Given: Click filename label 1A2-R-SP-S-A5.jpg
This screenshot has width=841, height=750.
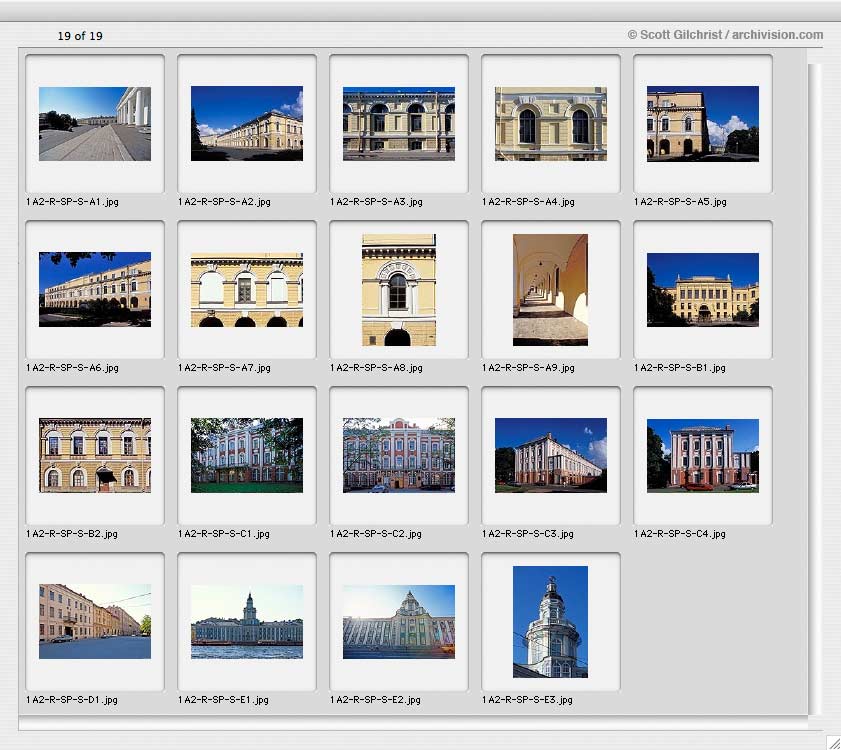Looking at the screenshot, I should click(680, 202).
